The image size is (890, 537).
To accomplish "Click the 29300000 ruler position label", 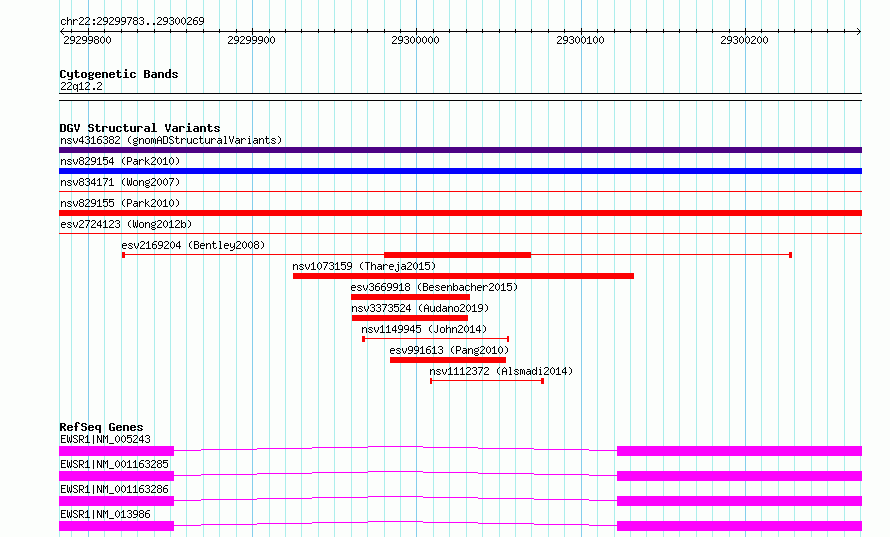I will tap(415, 40).
